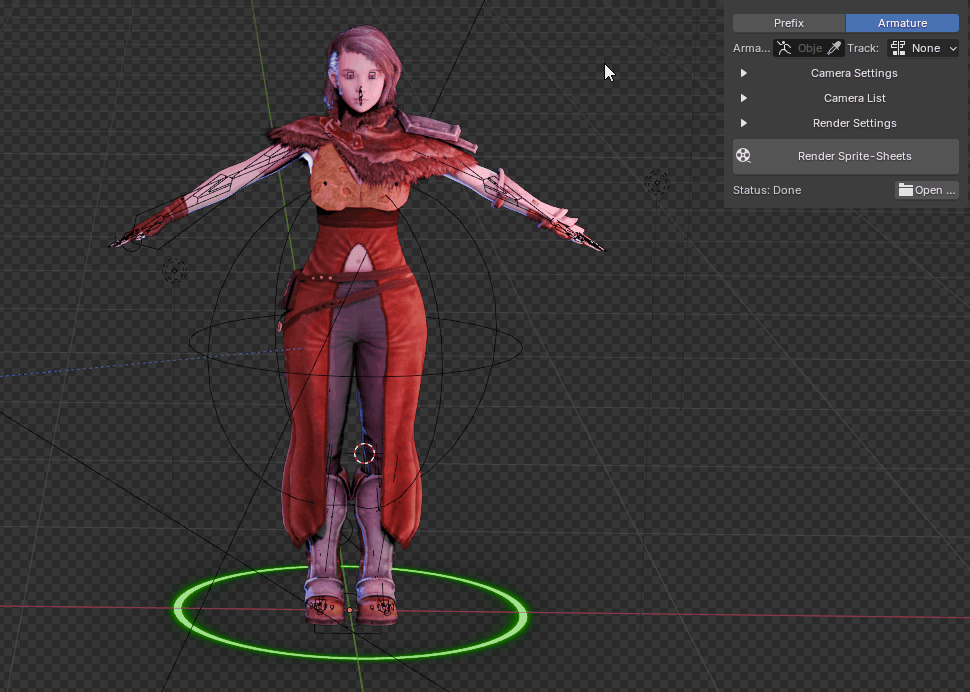
Task: Select the empty object near the character's left hand
Action: (x=657, y=182)
